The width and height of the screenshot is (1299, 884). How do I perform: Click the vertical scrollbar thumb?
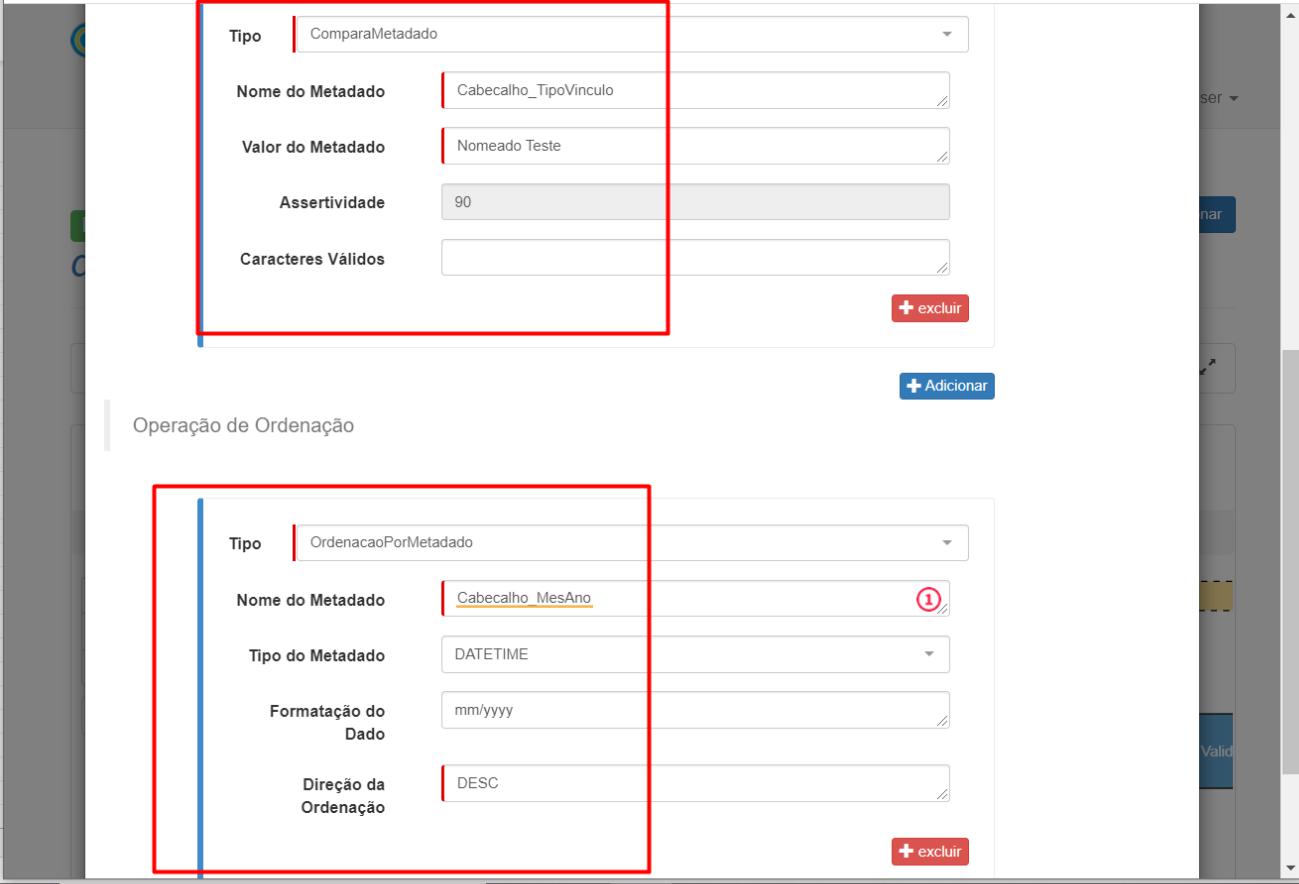click(x=1290, y=560)
